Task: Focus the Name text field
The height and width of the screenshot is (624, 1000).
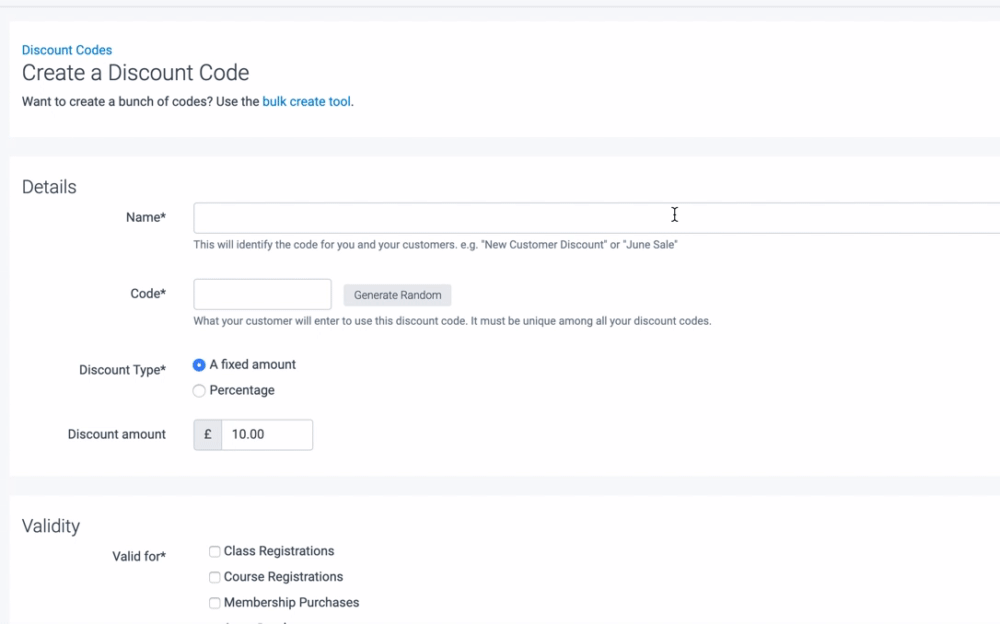Action: (x=596, y=218)
